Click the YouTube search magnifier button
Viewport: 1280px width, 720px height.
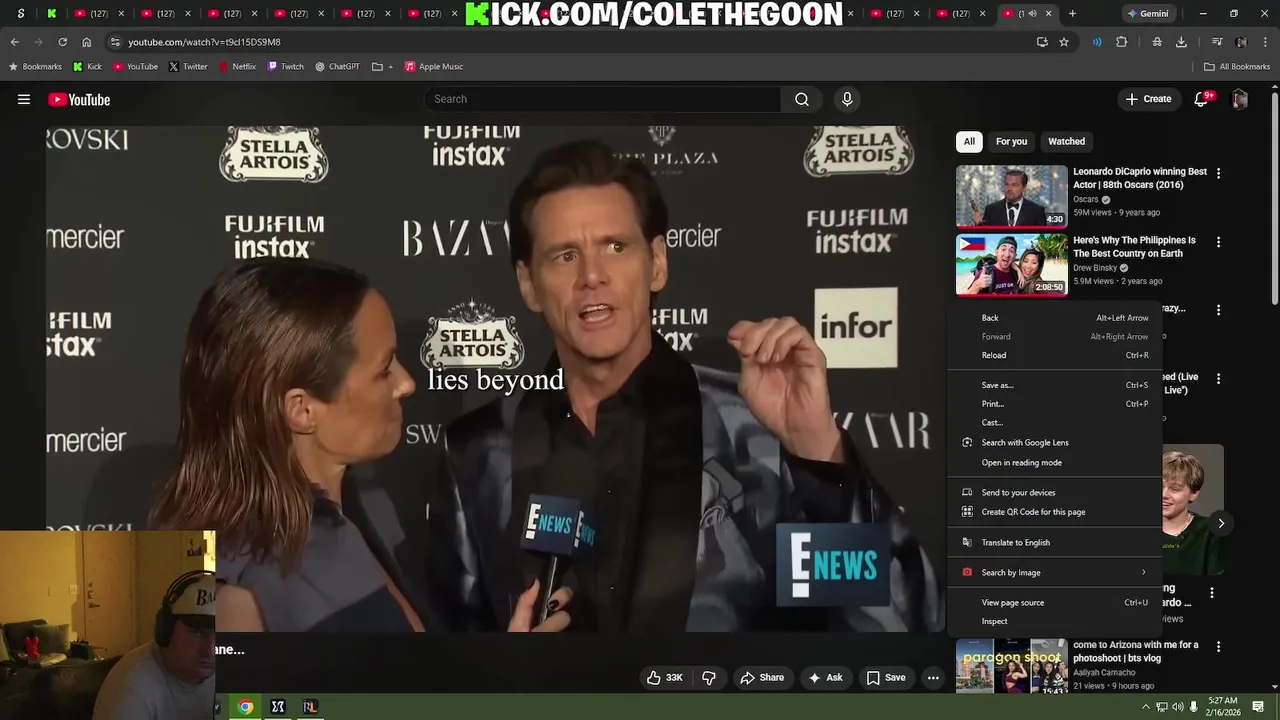pyautogui.click(x=802, y=99)
